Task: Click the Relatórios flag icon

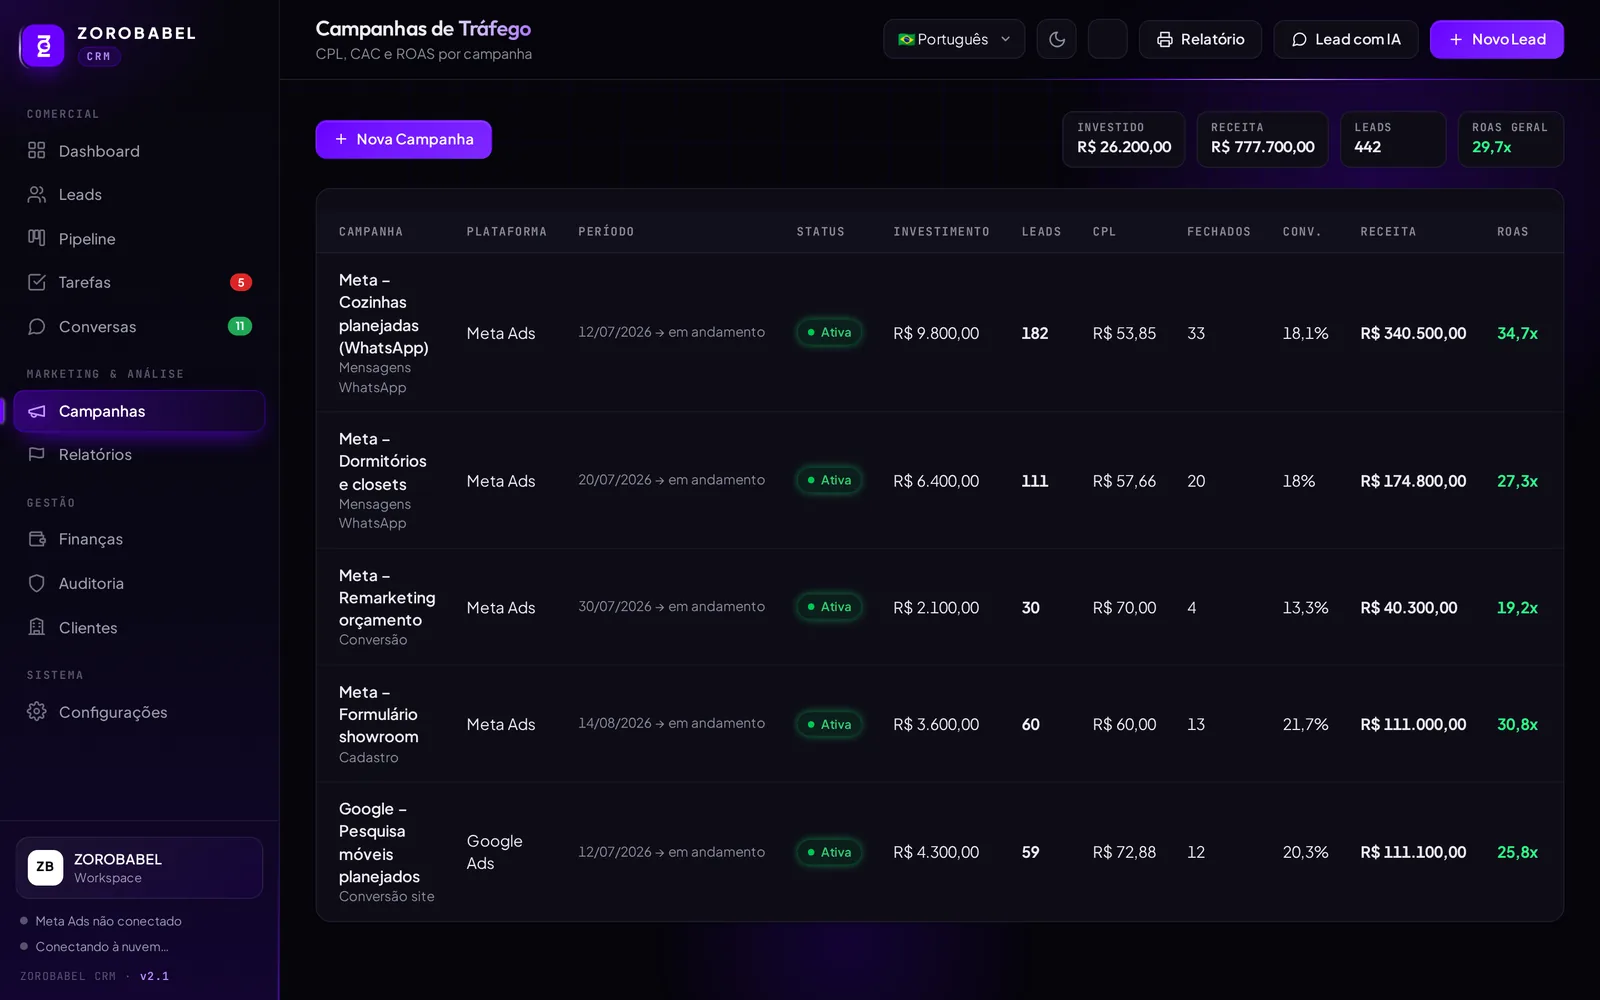Action: 37,454
